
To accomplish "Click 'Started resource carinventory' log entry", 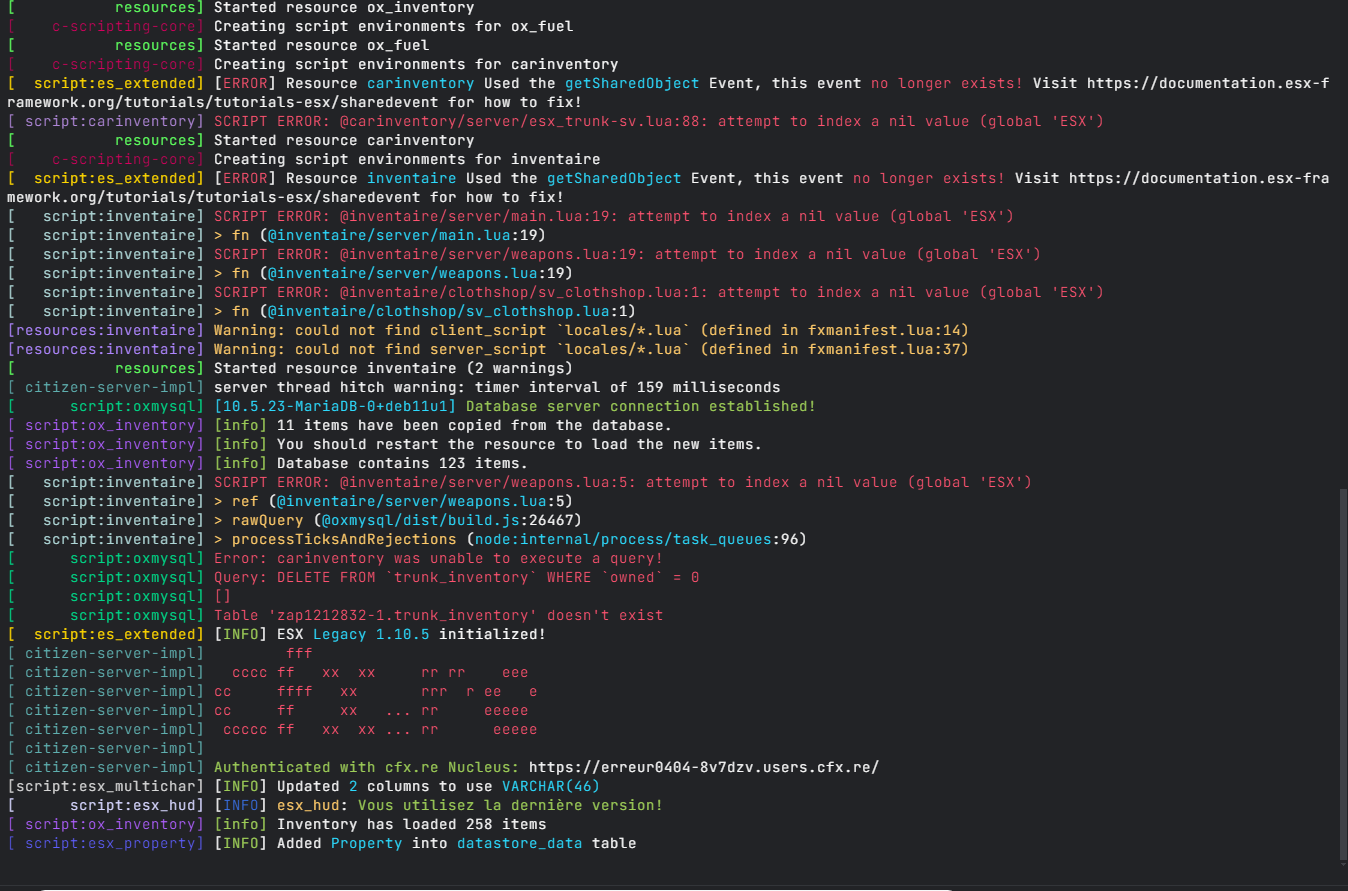I will pos(344,140).
